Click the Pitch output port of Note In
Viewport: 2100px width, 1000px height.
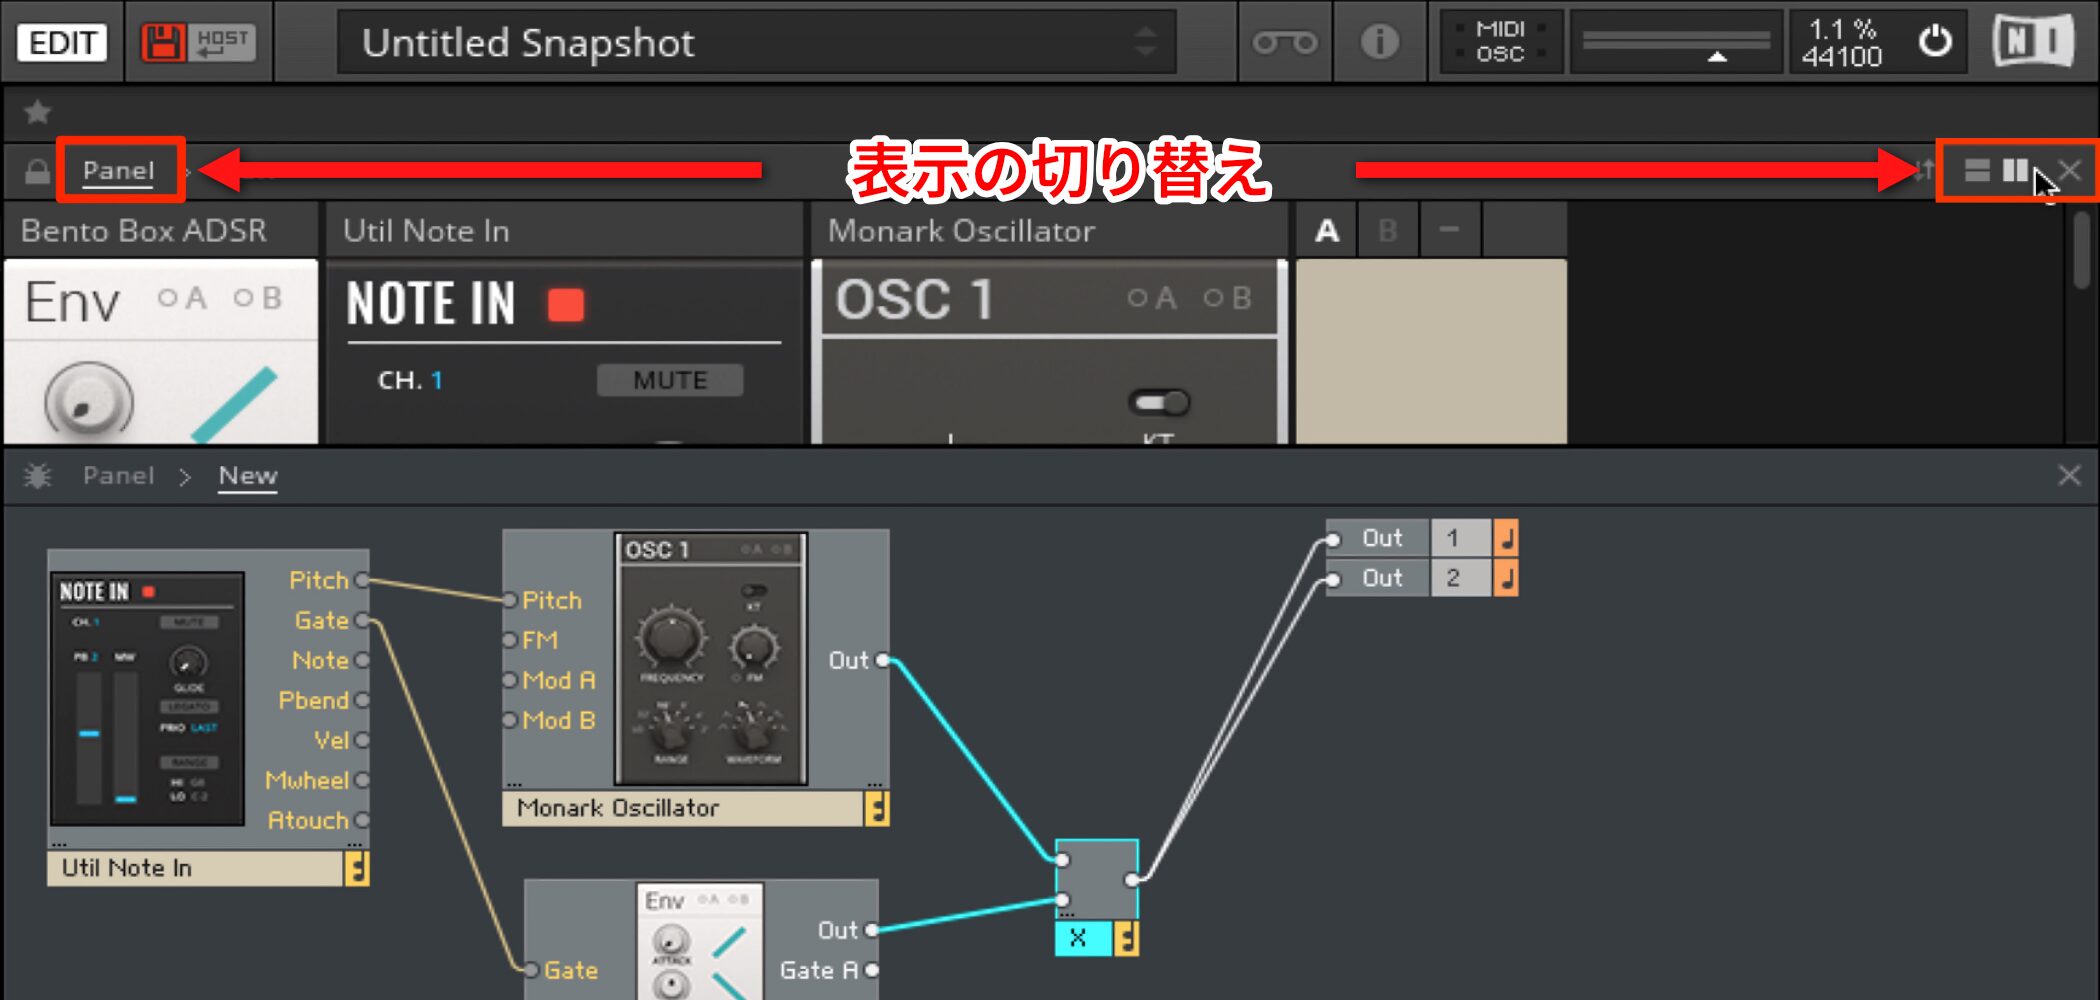point(362,580)
